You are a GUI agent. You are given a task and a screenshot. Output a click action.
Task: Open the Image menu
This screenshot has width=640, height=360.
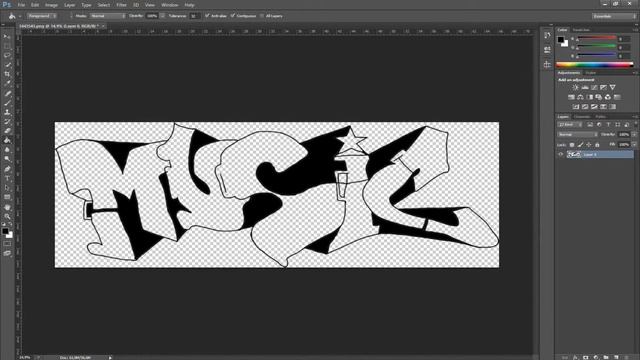click(51, 5)
